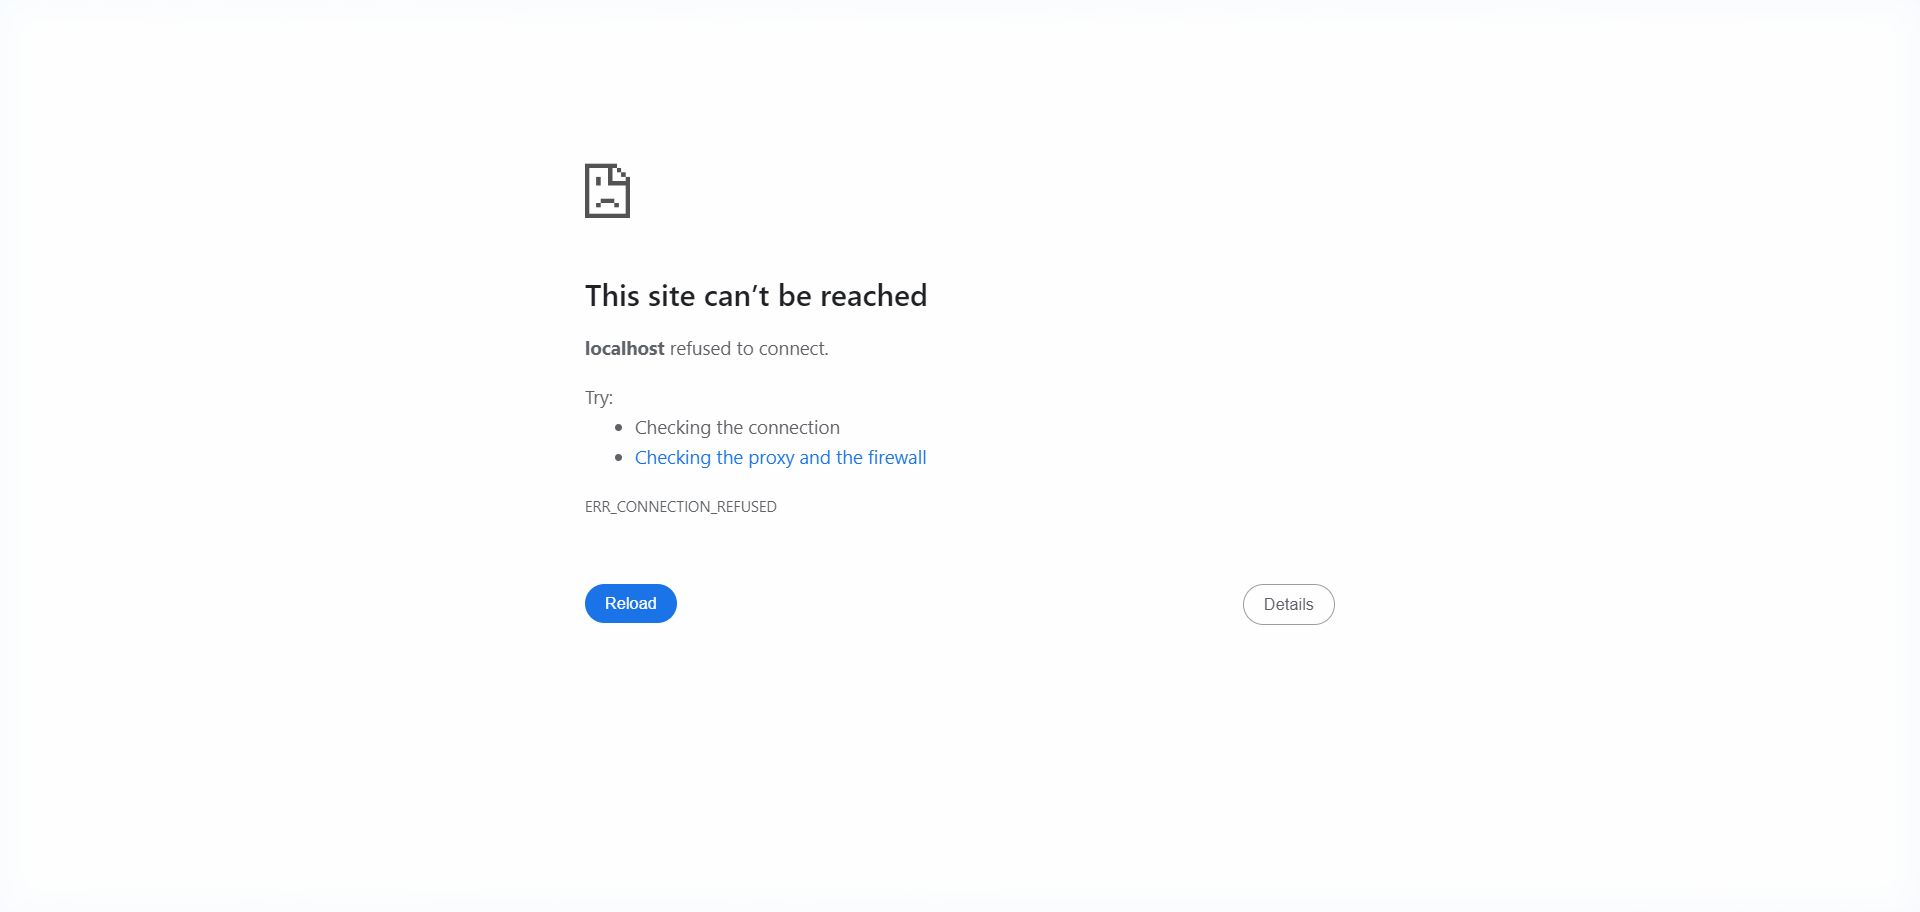Click the ERR_CONNECTION_REFUSED error code
The image size is (1920, 912).
click(681, 507)
